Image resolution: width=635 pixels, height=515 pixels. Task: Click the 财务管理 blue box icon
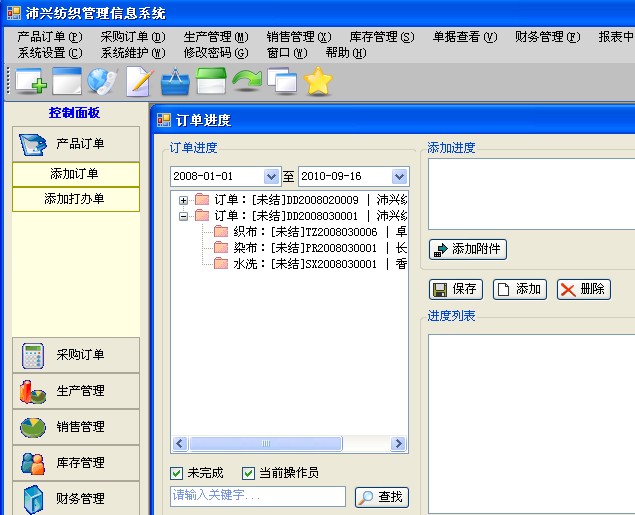click(x=33, y=500)
